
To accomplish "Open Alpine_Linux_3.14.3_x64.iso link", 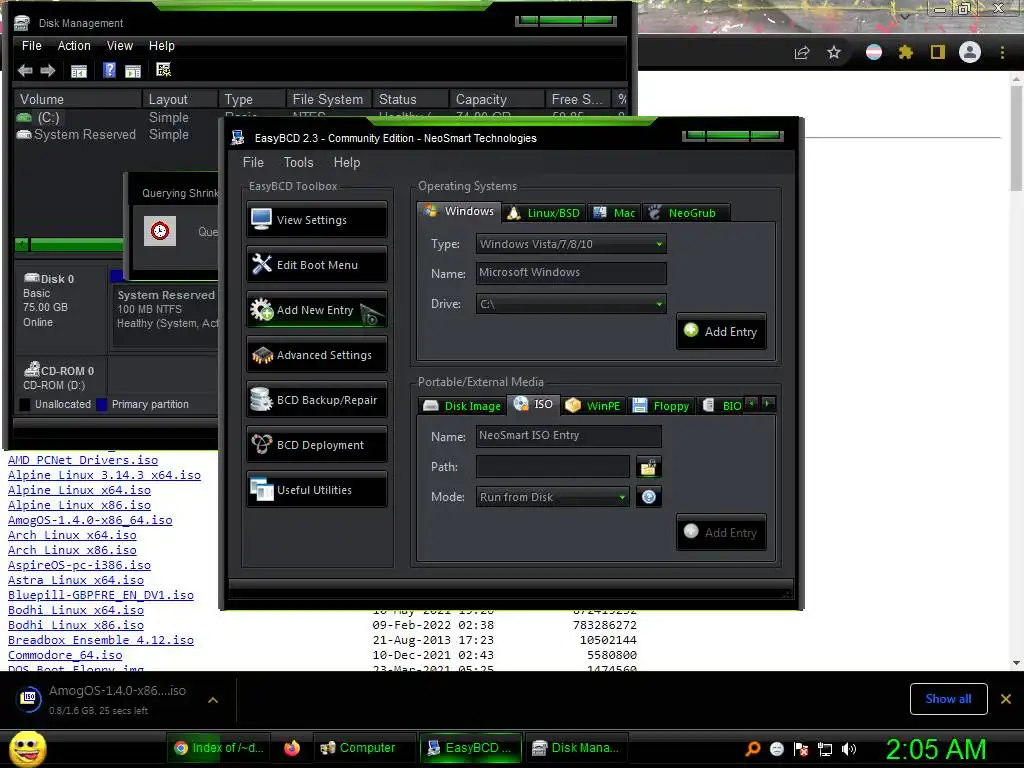I will click(x=104, y=475).
